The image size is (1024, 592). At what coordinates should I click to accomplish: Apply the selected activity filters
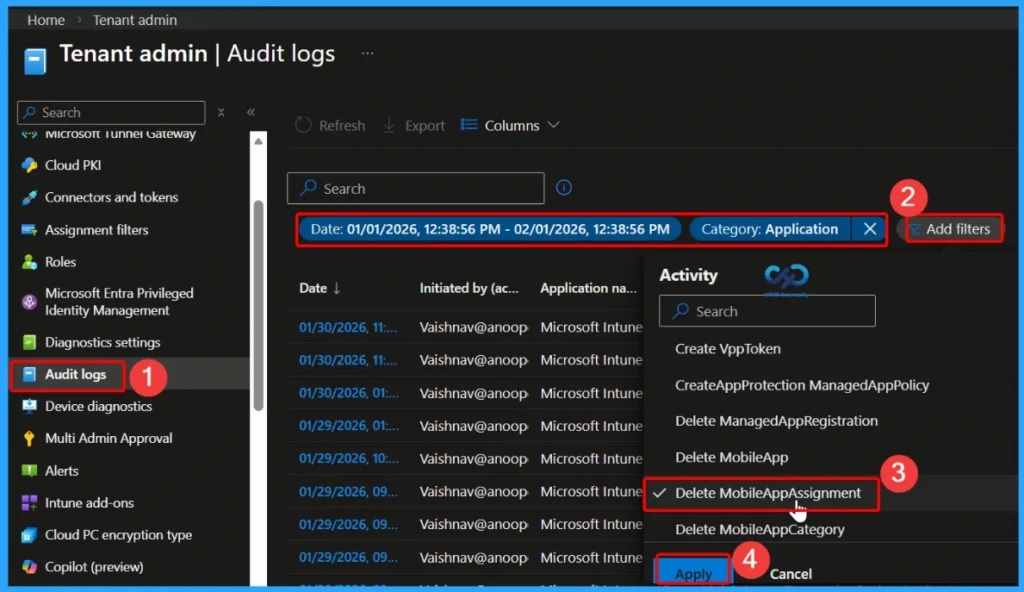point(692,571)
